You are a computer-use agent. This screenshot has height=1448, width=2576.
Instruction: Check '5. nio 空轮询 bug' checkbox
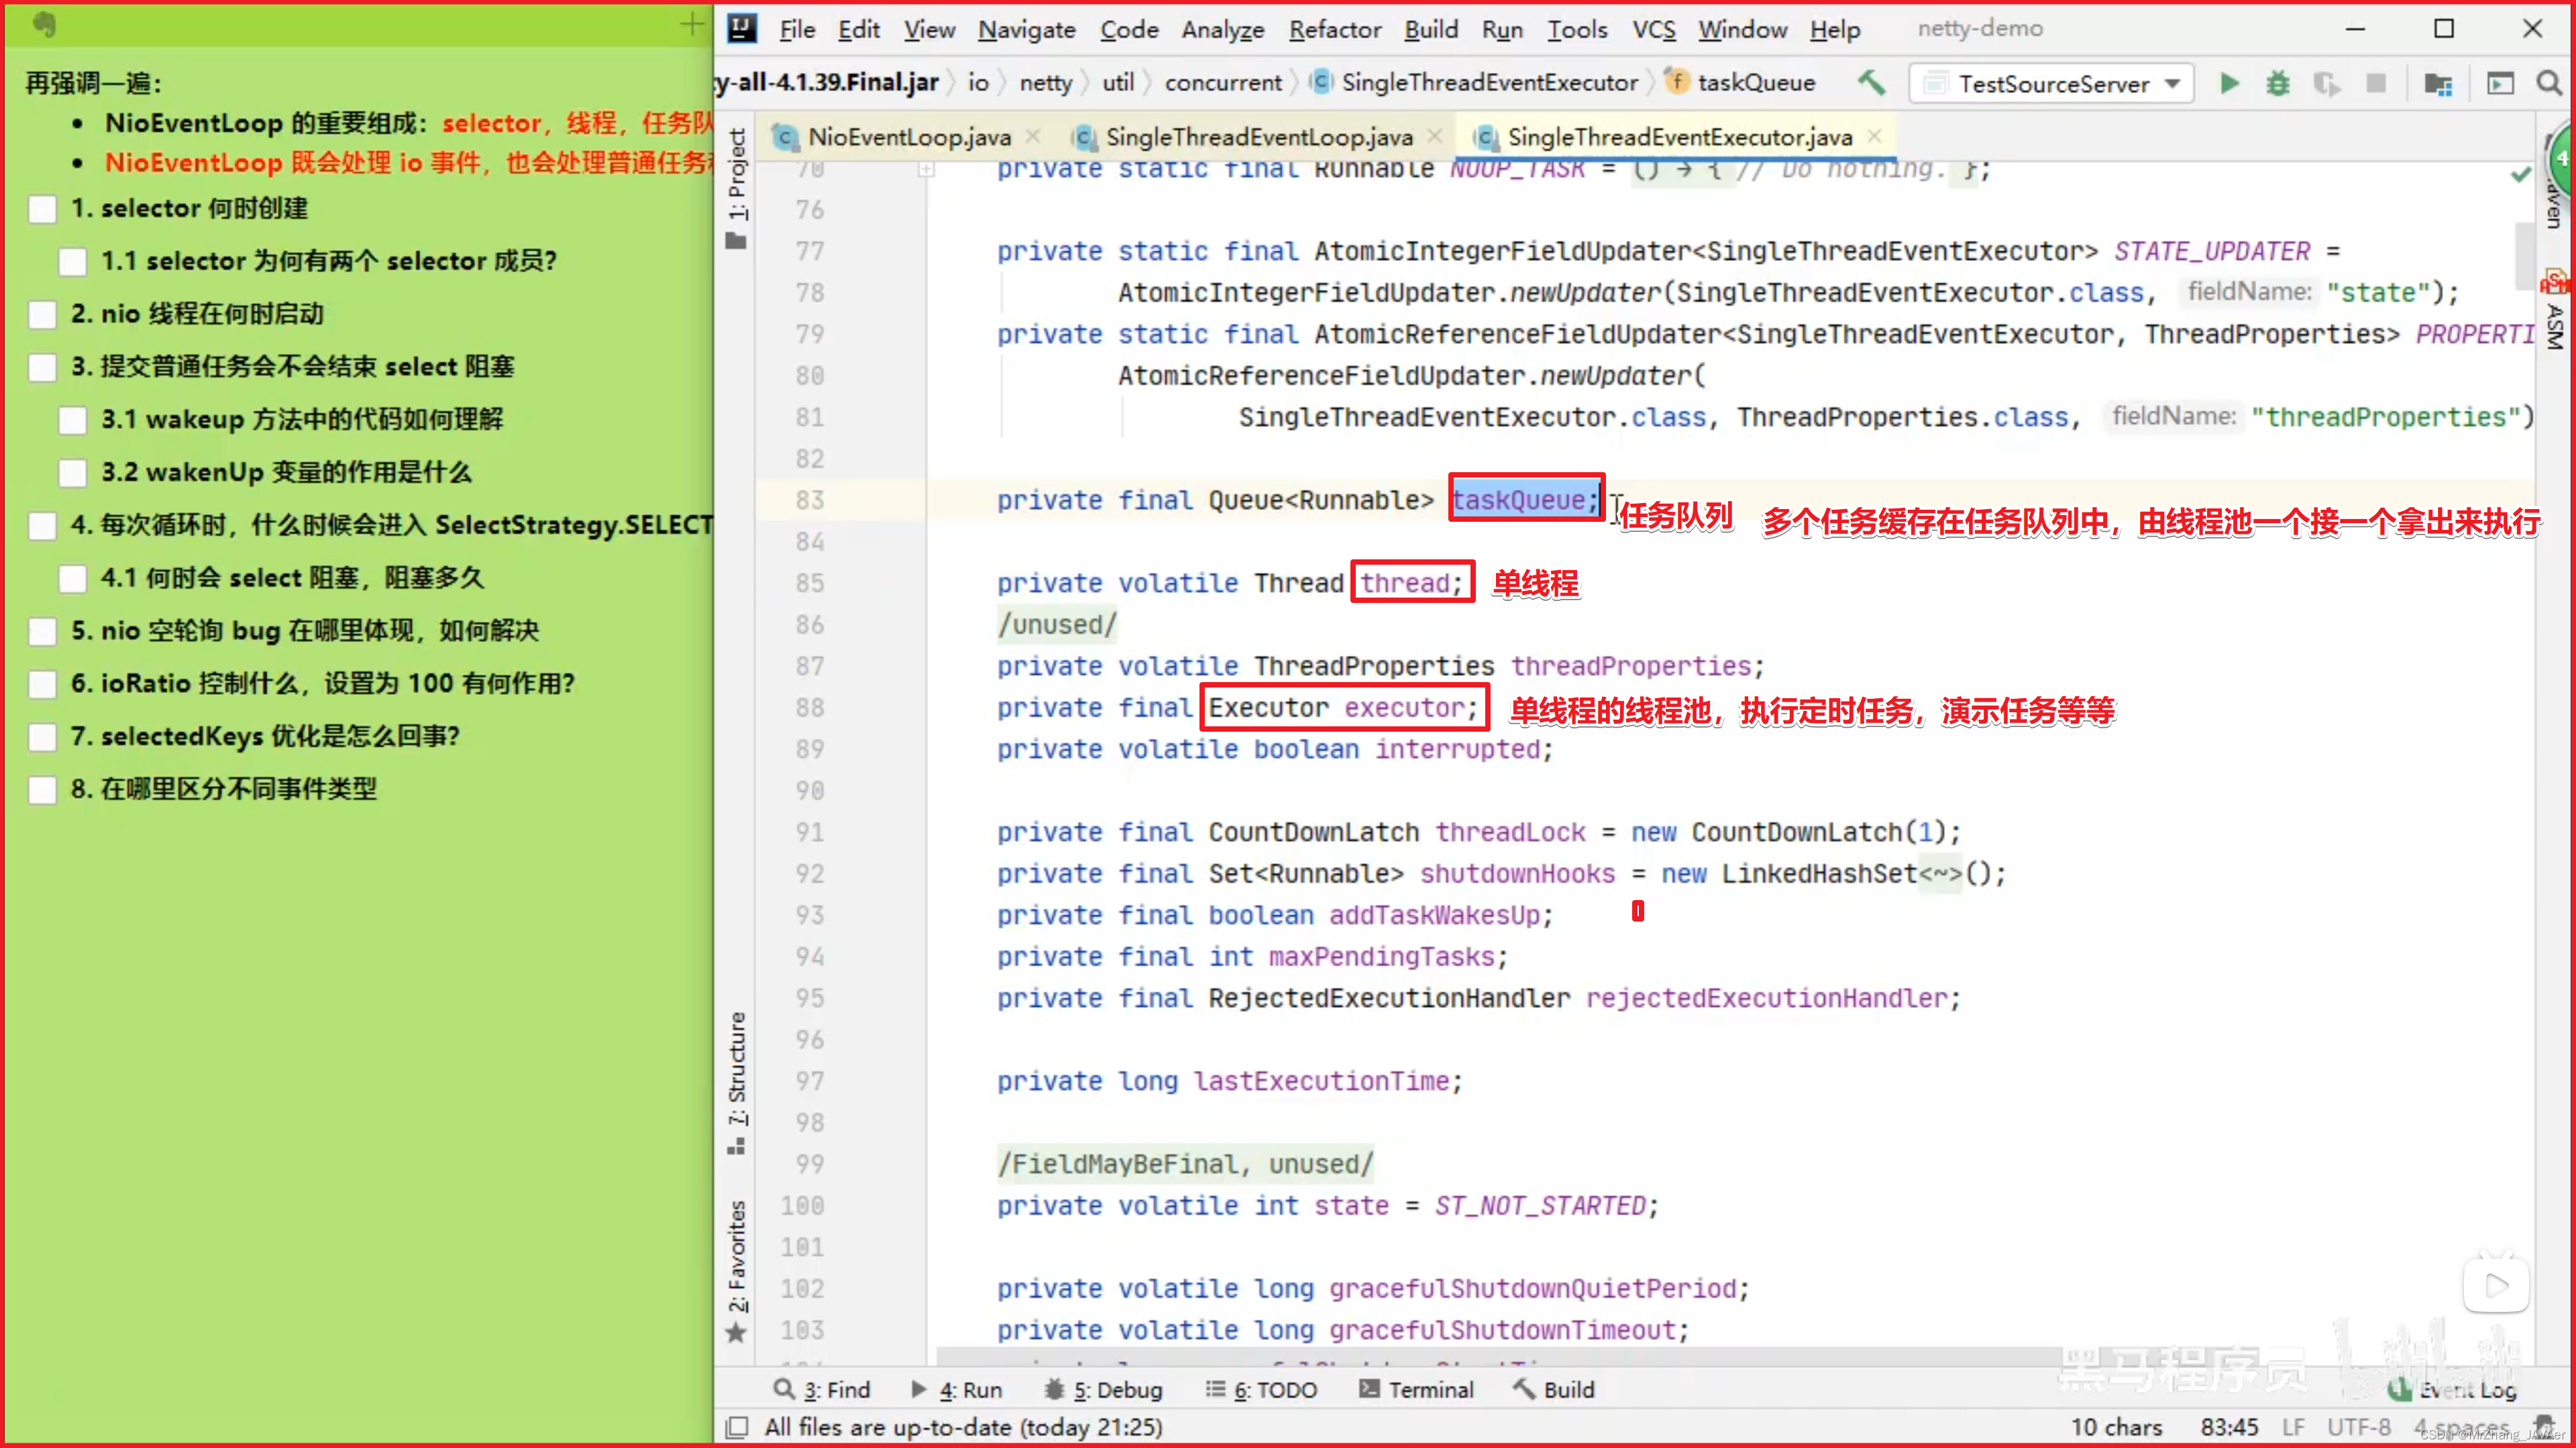click(x=42, y=632)
